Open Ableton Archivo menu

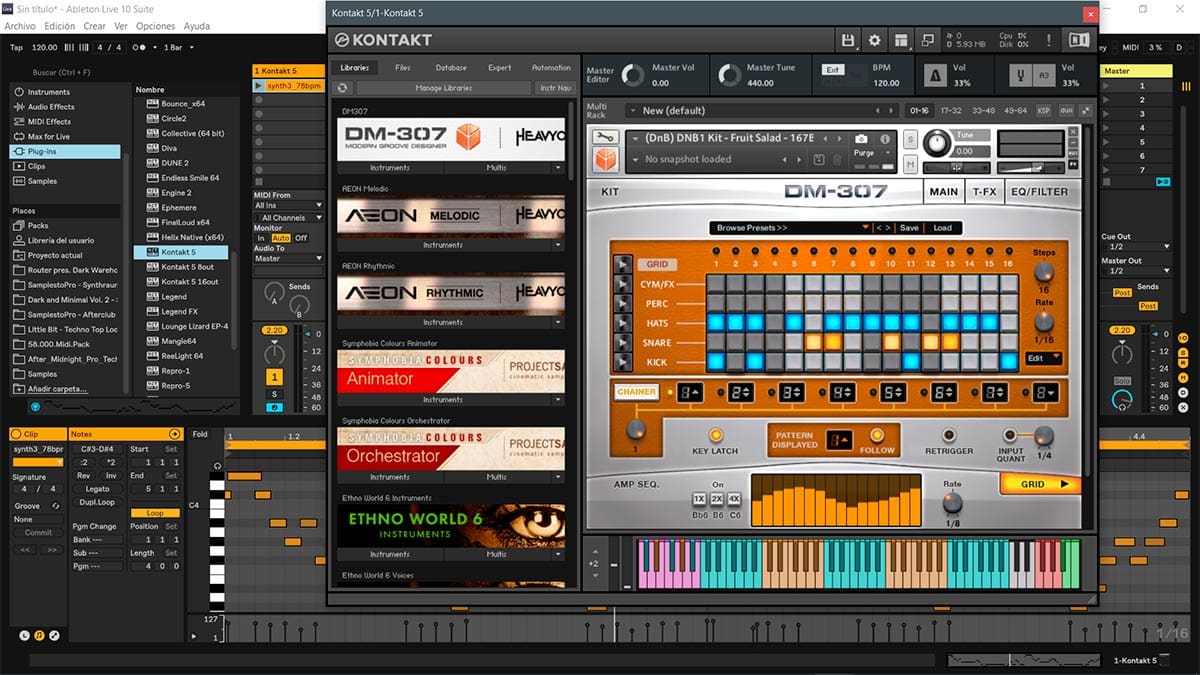pyautogui.click(x=20, y=26)
